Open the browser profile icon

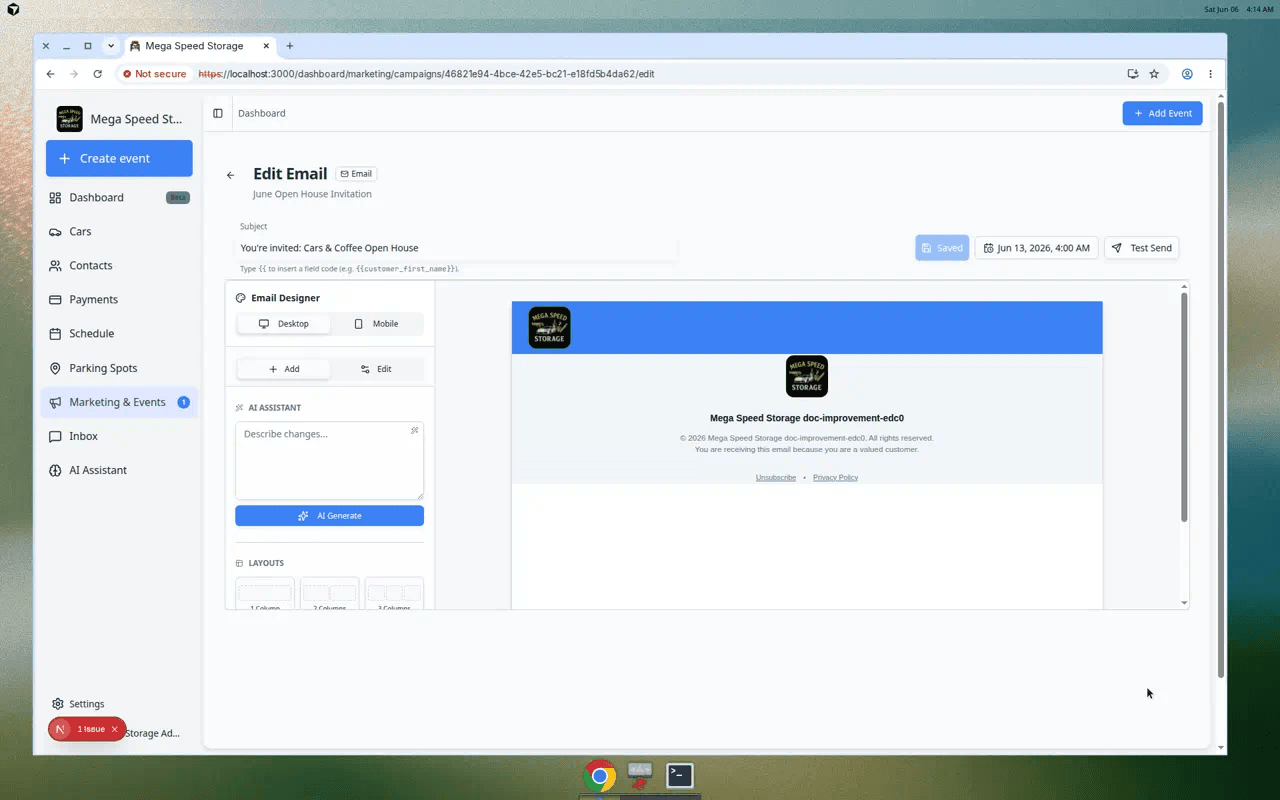coord(1187,74)
